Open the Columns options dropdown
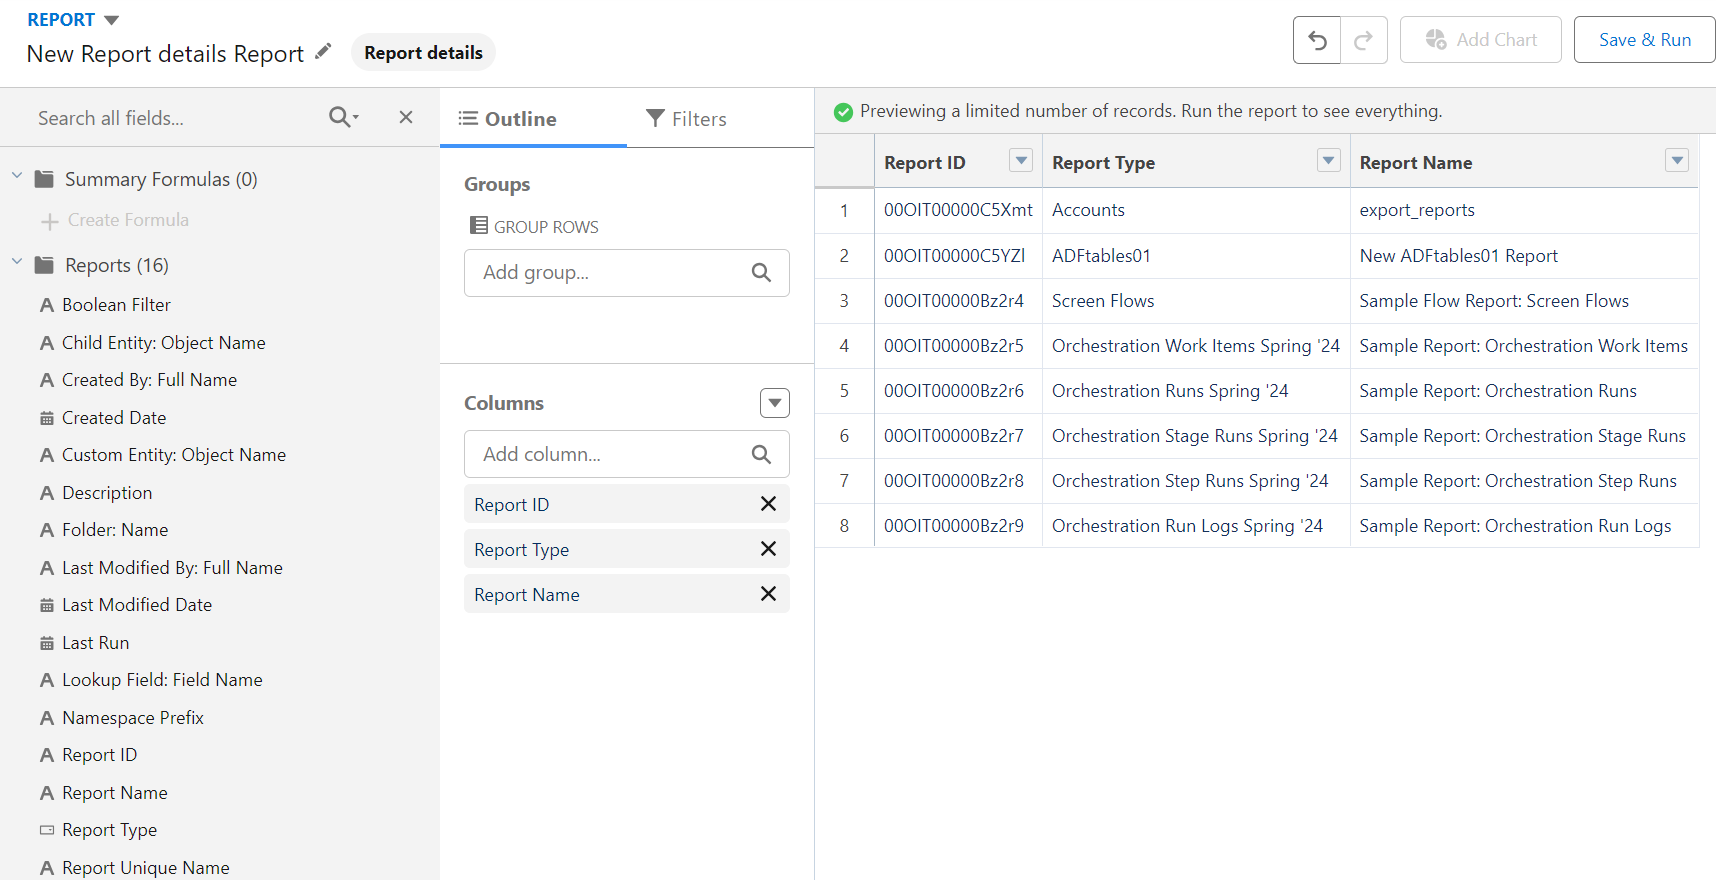Viewport: 1716px width, 880px height. click(x=775, y=403)
